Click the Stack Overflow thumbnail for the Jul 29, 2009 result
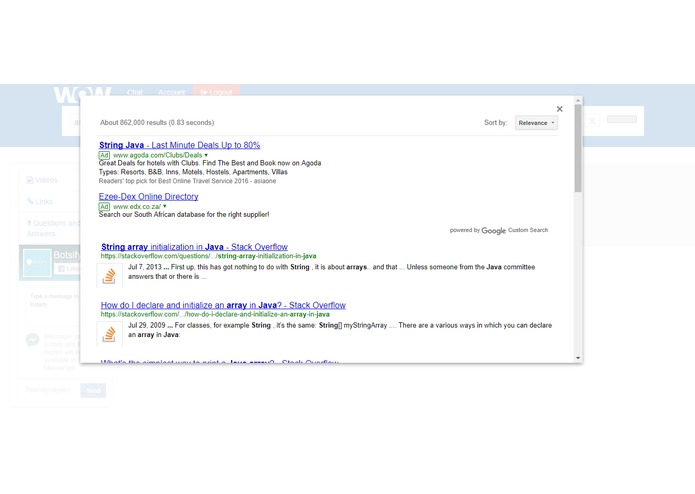Viewport: 695px width, 494px height. 109,334
